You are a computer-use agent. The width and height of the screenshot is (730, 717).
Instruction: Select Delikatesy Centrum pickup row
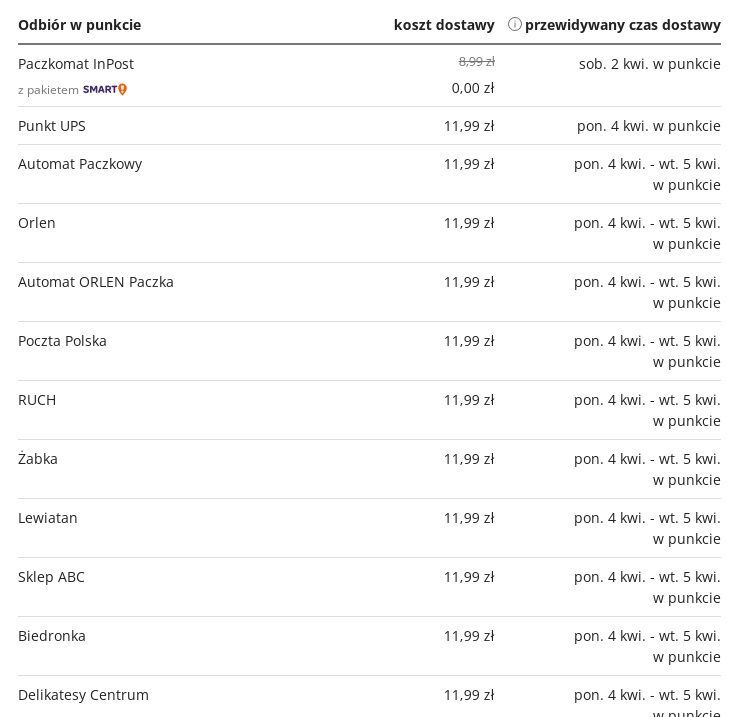pos(83,695)
